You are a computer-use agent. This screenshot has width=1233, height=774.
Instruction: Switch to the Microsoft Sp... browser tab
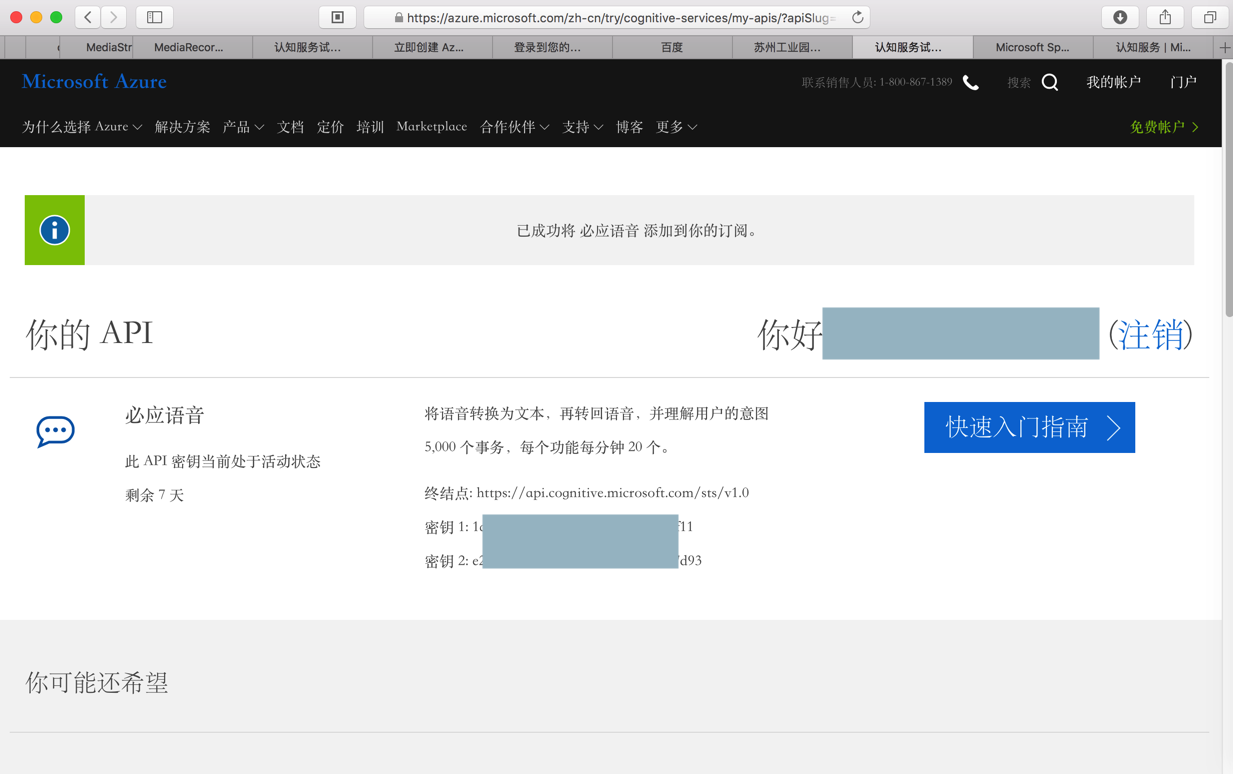1033,47
